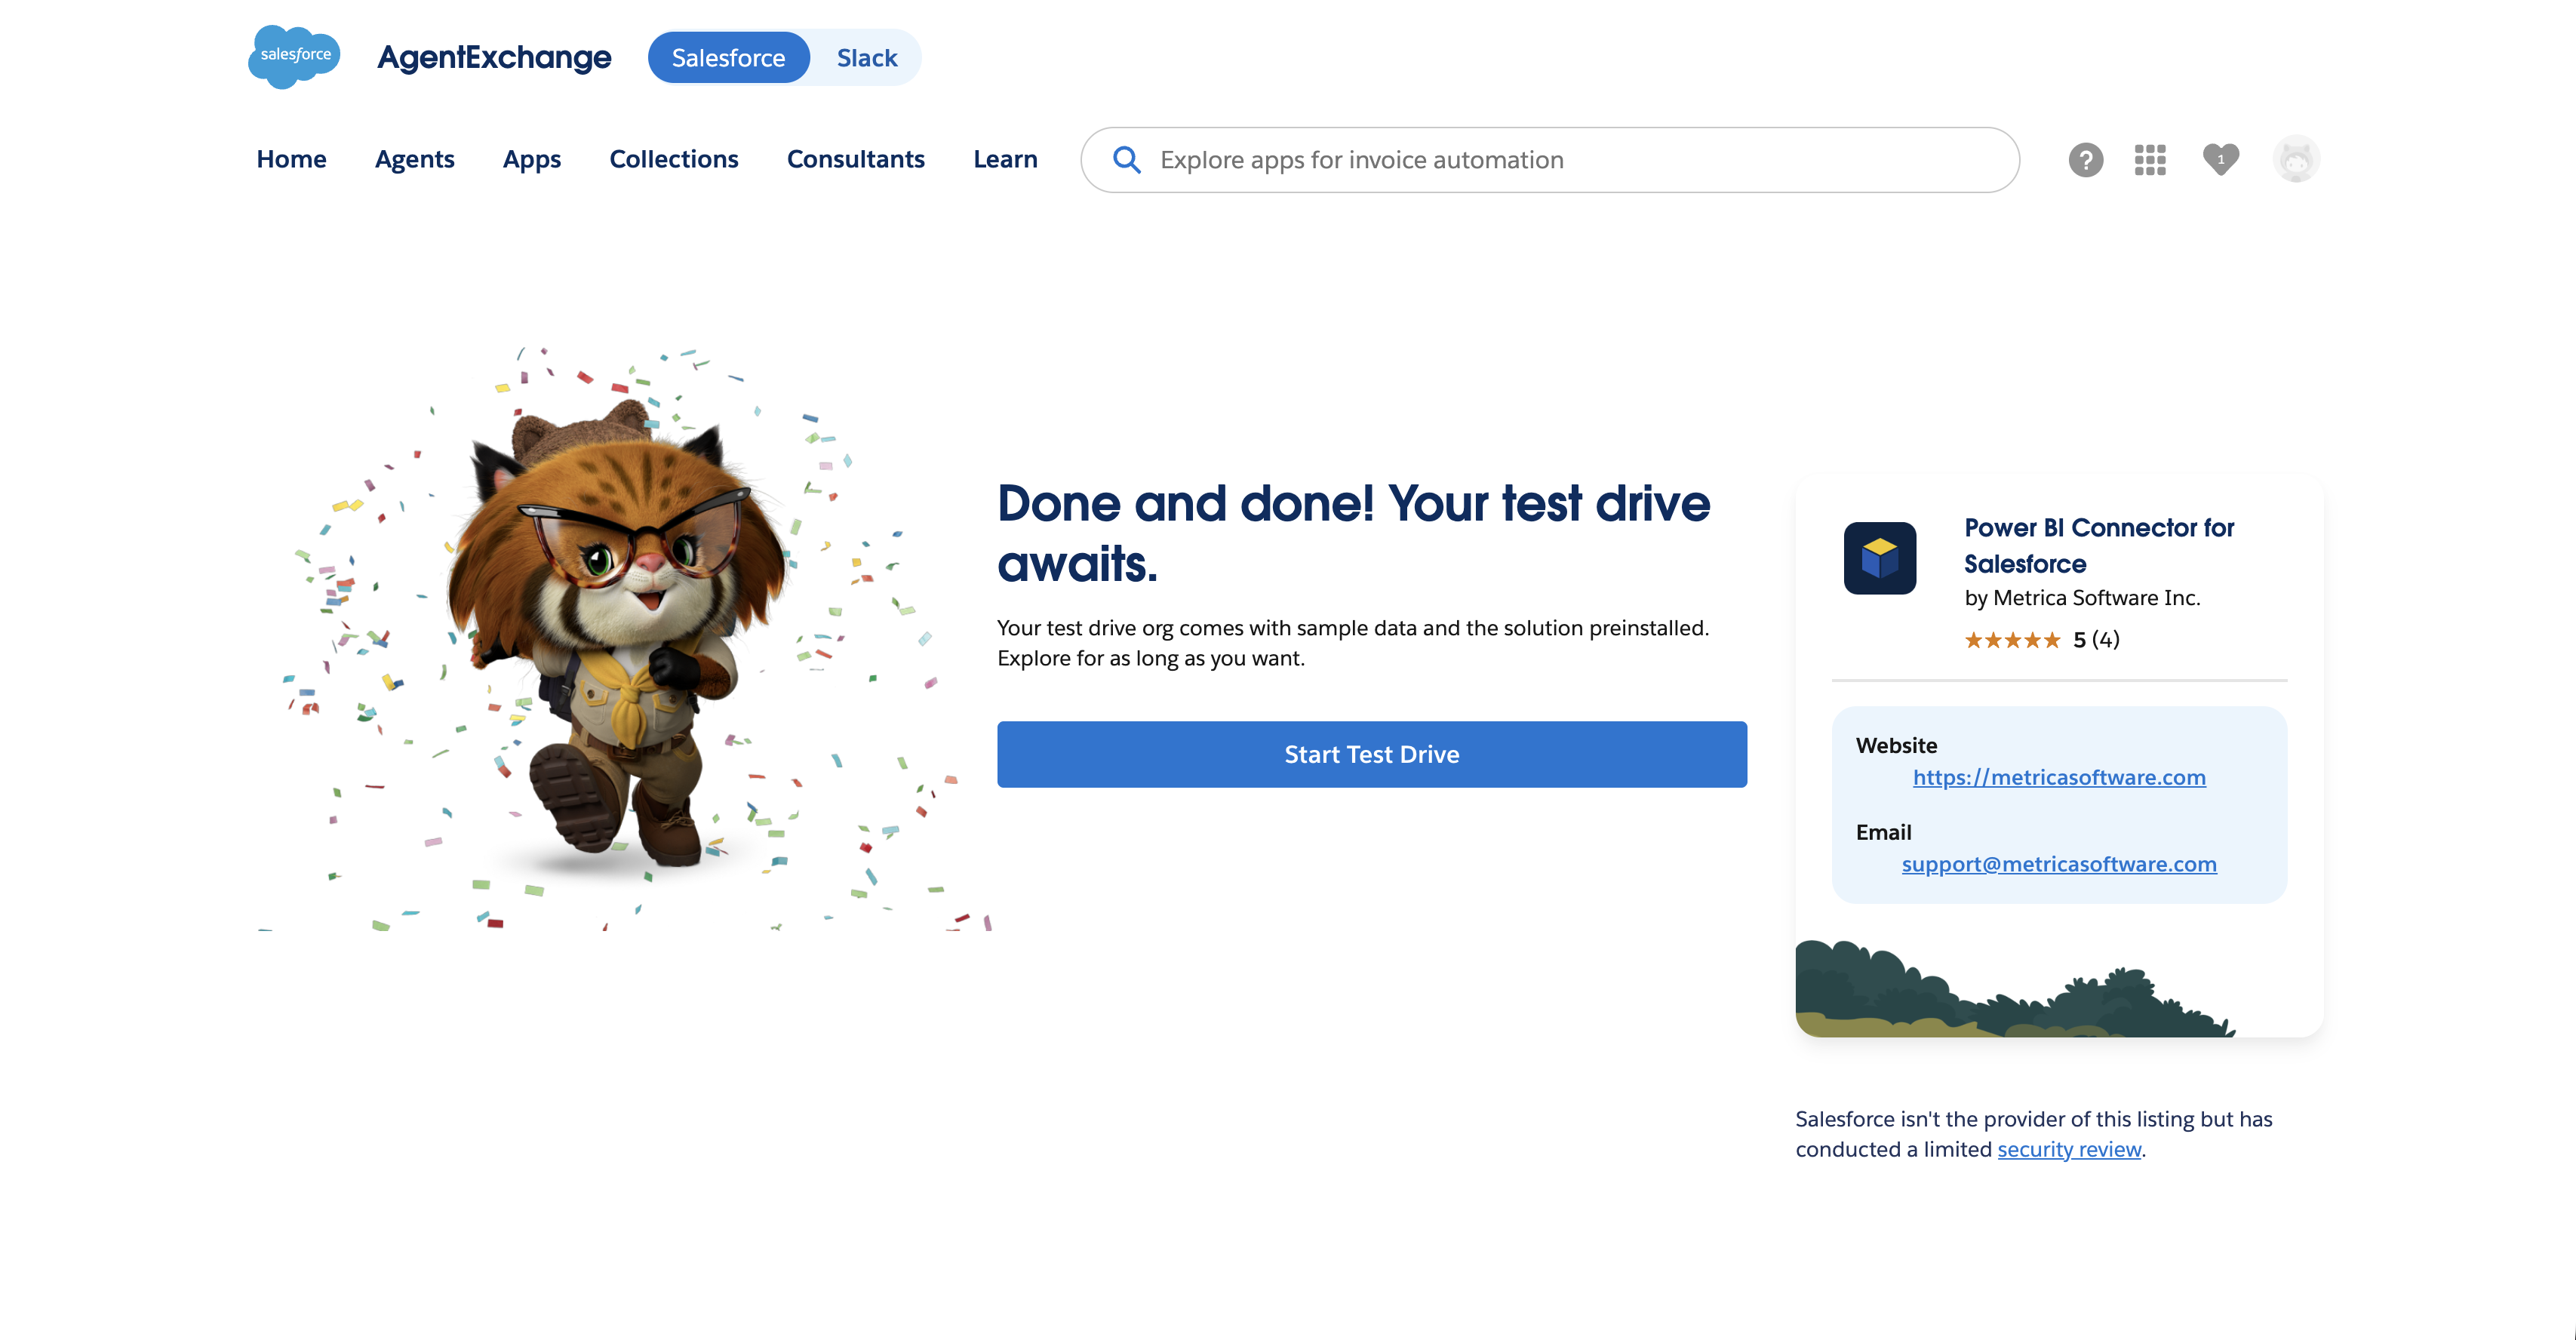Click the search magnifier icon
2576x1340 pixels.
1126,160
